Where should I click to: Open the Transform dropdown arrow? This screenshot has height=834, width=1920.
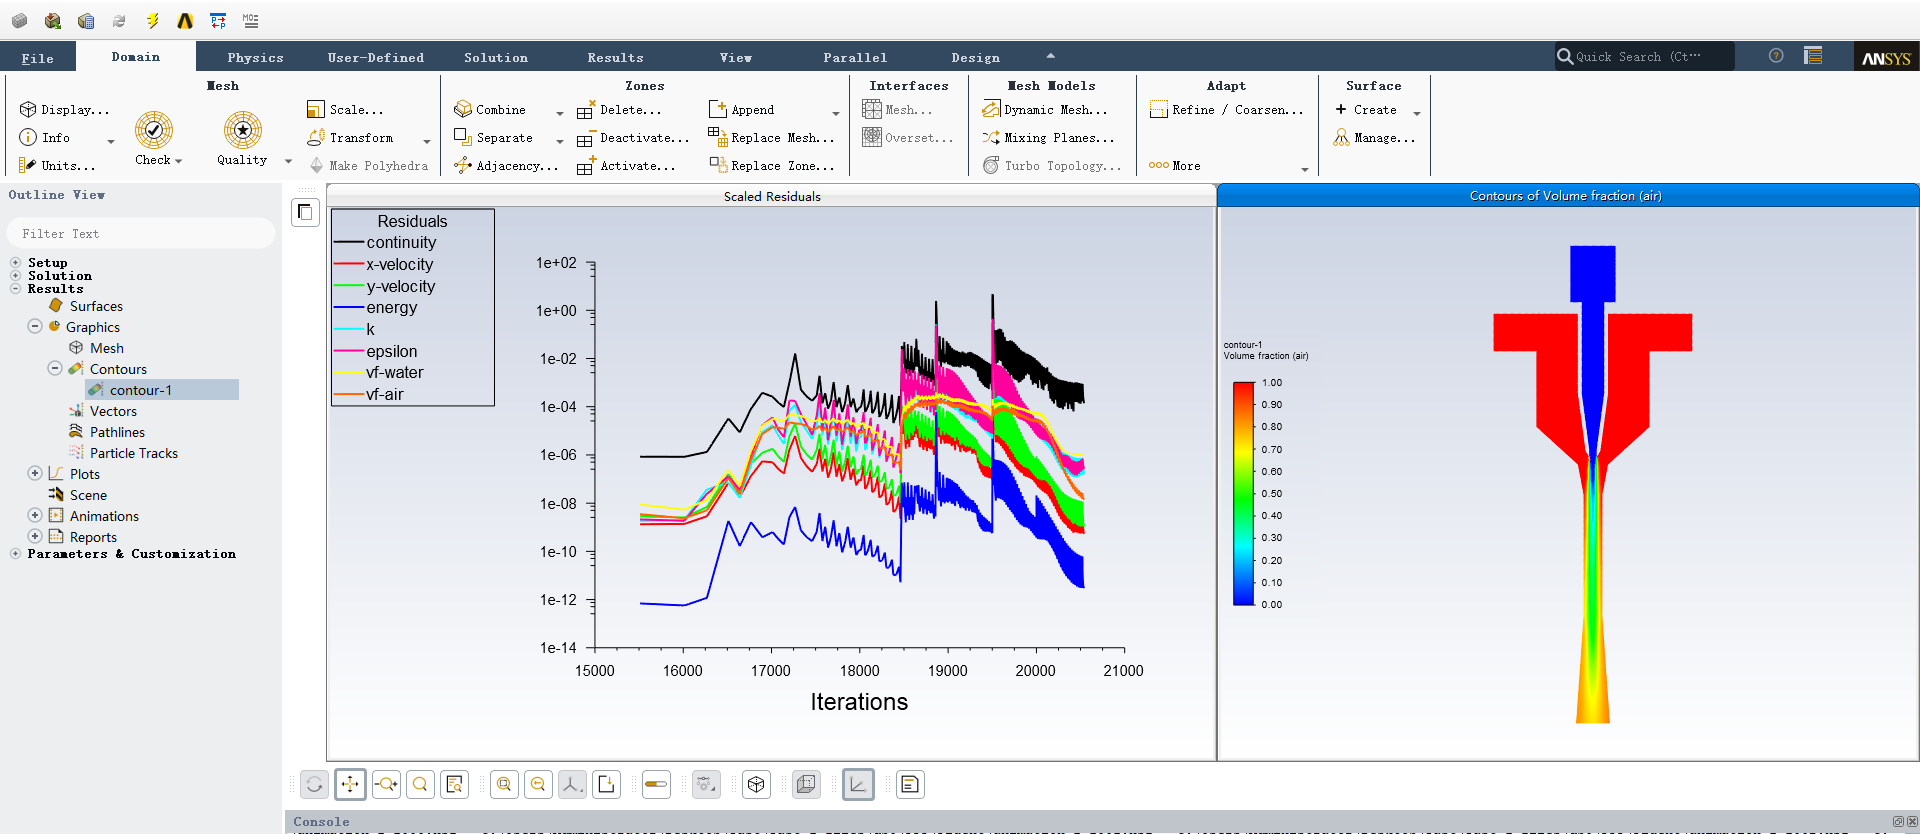click(427, 141)
